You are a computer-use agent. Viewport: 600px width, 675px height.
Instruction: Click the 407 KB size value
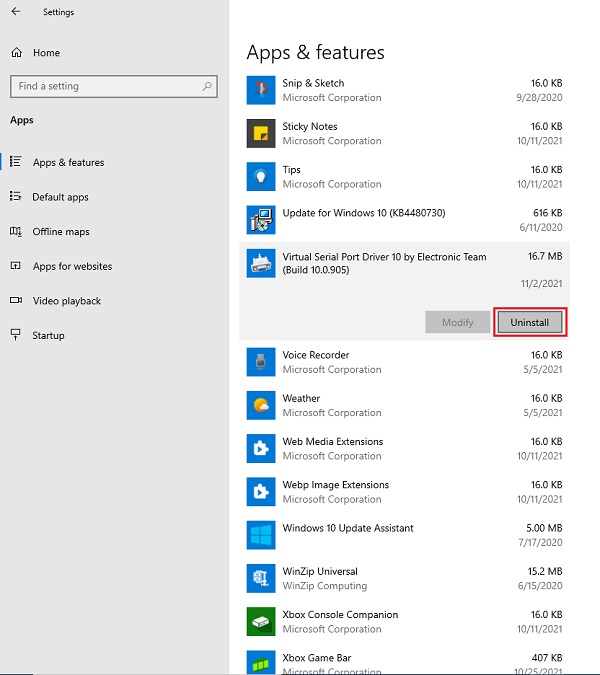(x=547, y=658)
